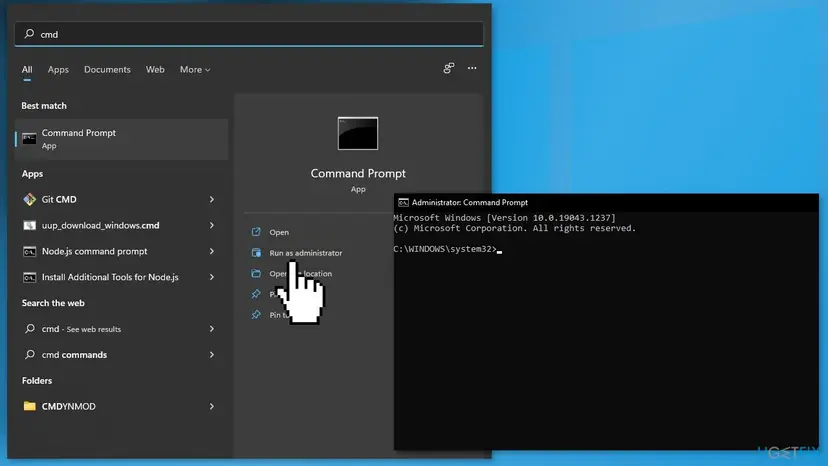Click the Command Prompt title in the preview pane
828x466 pixels.
358,173
